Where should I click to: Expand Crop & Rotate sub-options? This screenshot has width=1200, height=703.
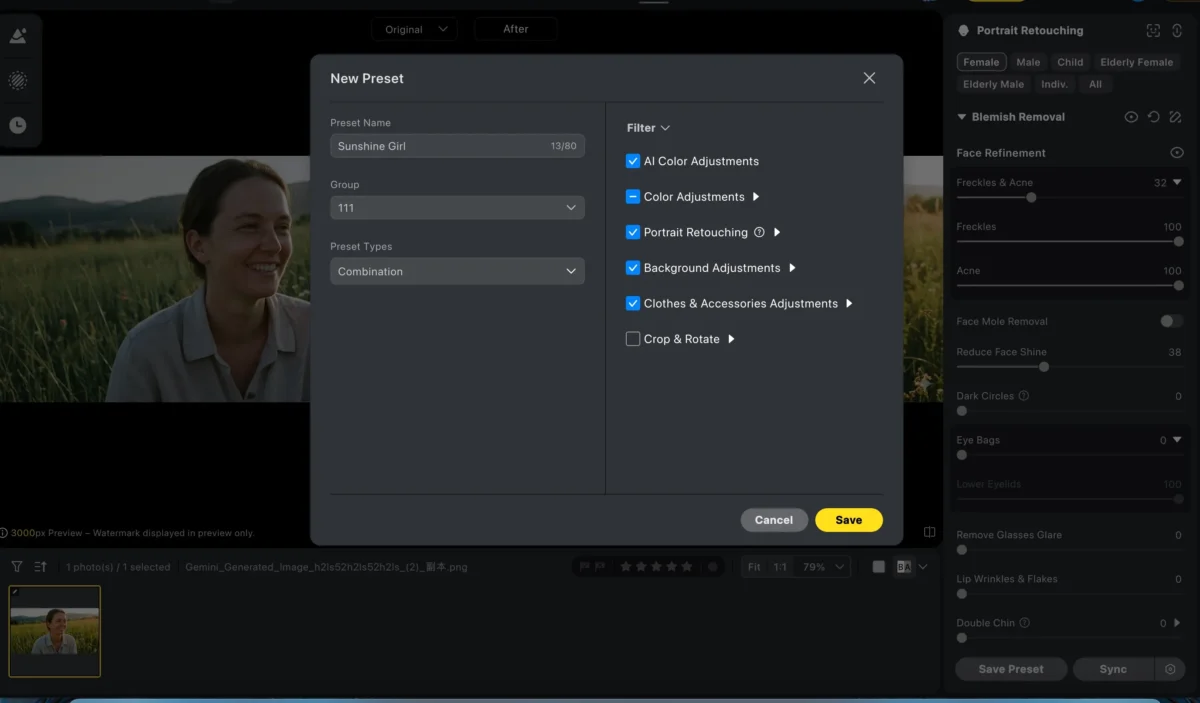tap(731, 339)
